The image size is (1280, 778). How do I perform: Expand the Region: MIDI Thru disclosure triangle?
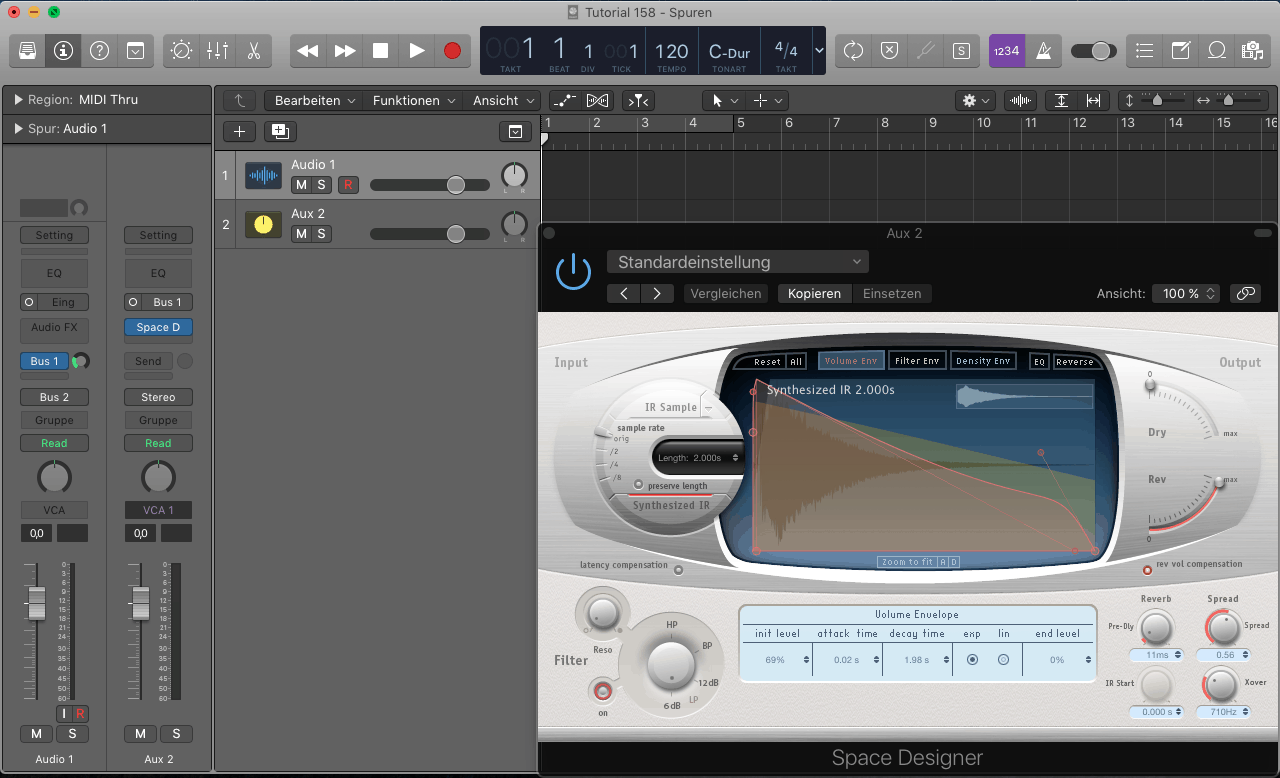click(18, 100)
